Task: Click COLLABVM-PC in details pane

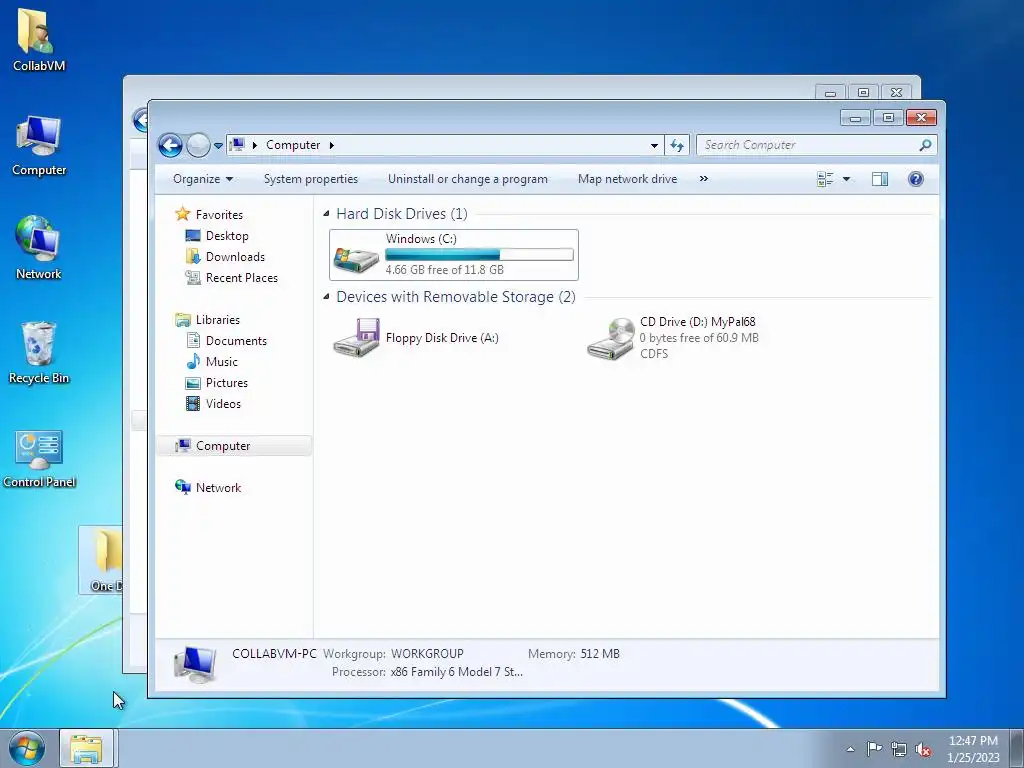Action: (x=274, y=654)
